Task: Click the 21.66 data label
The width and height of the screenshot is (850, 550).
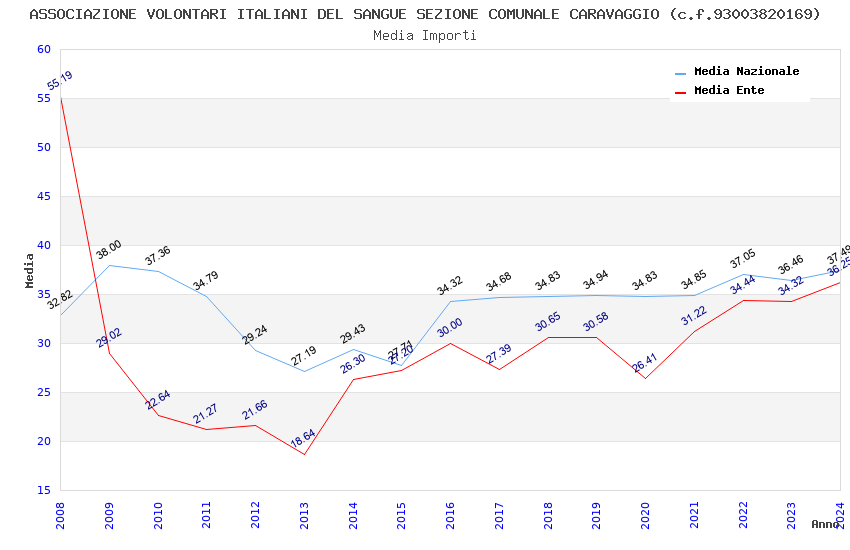Action: (x=255, y=410)
